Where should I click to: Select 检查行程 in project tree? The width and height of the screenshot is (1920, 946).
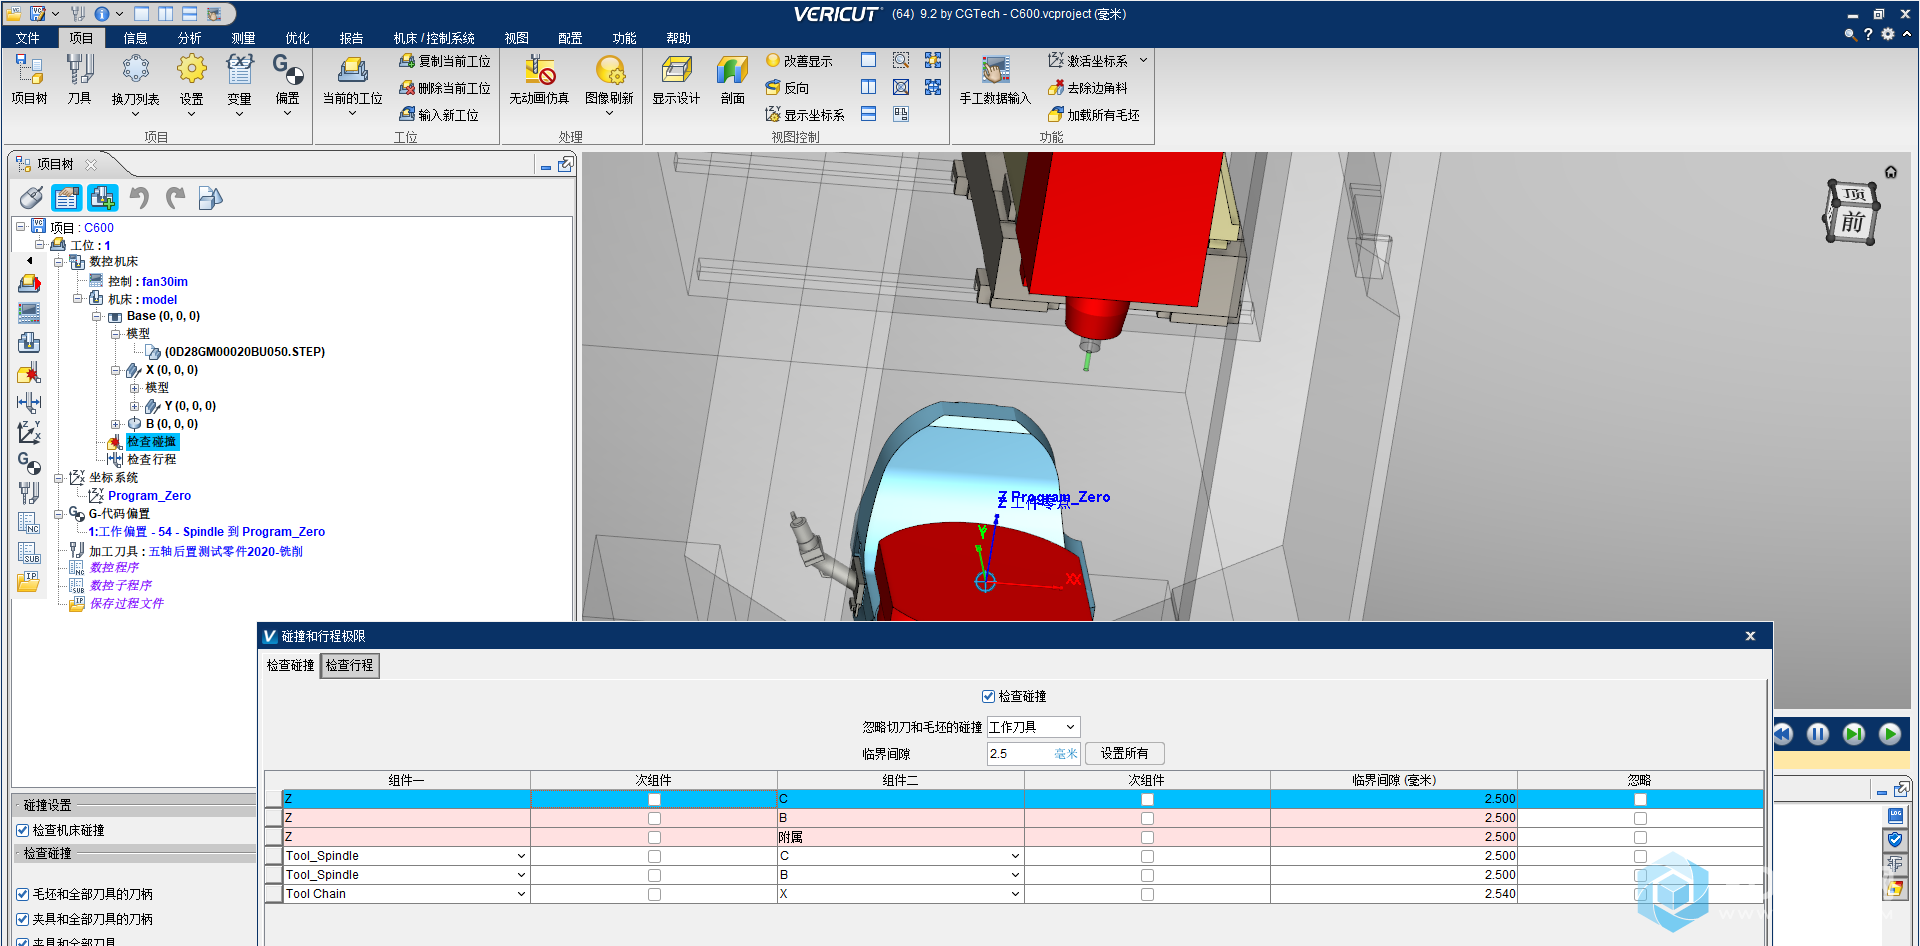coord(151,460)
